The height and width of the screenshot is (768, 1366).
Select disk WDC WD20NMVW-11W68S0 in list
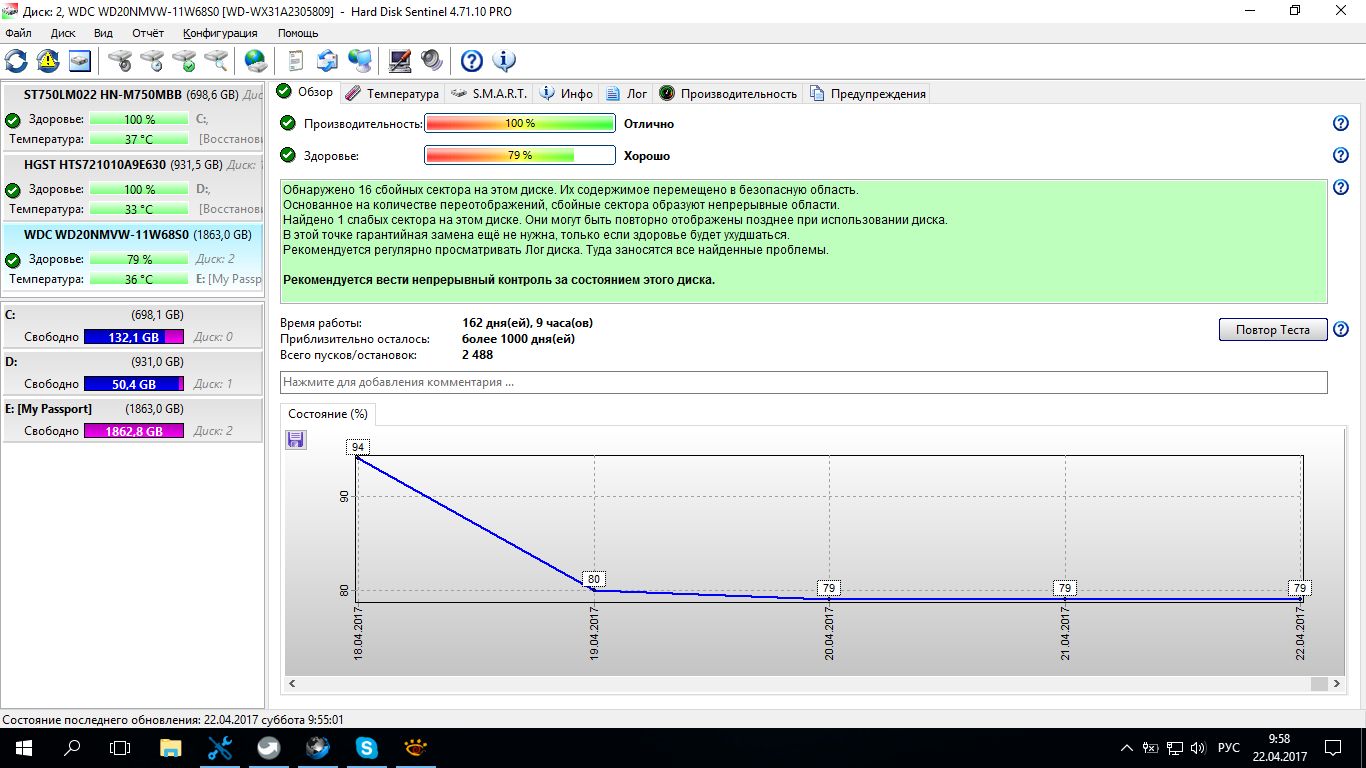[132, 257]
